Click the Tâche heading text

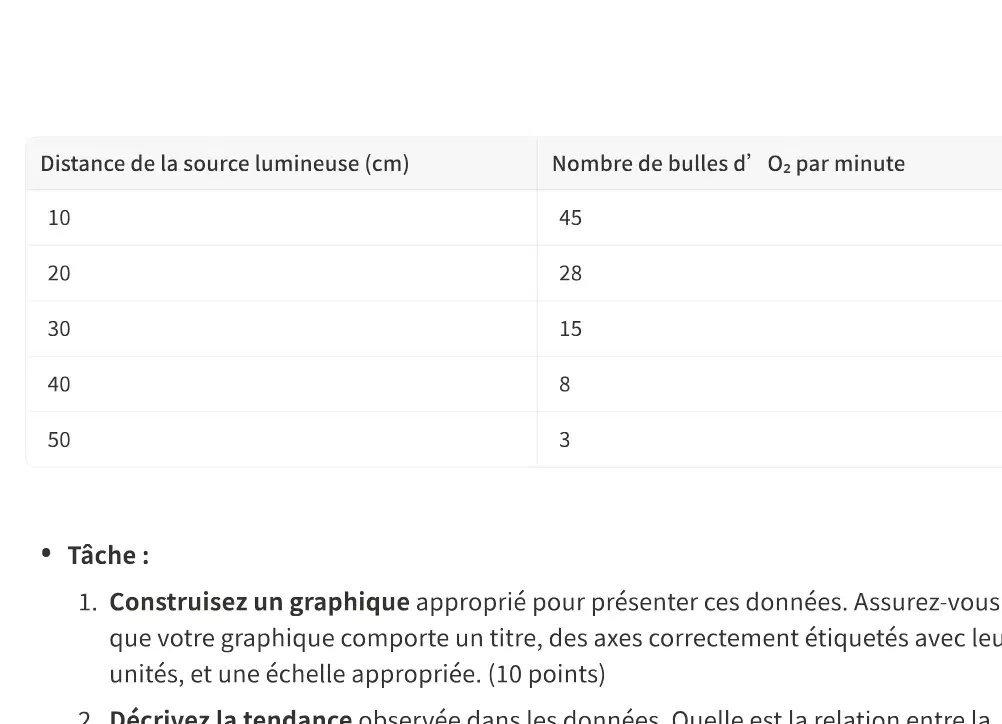(109, 555)
